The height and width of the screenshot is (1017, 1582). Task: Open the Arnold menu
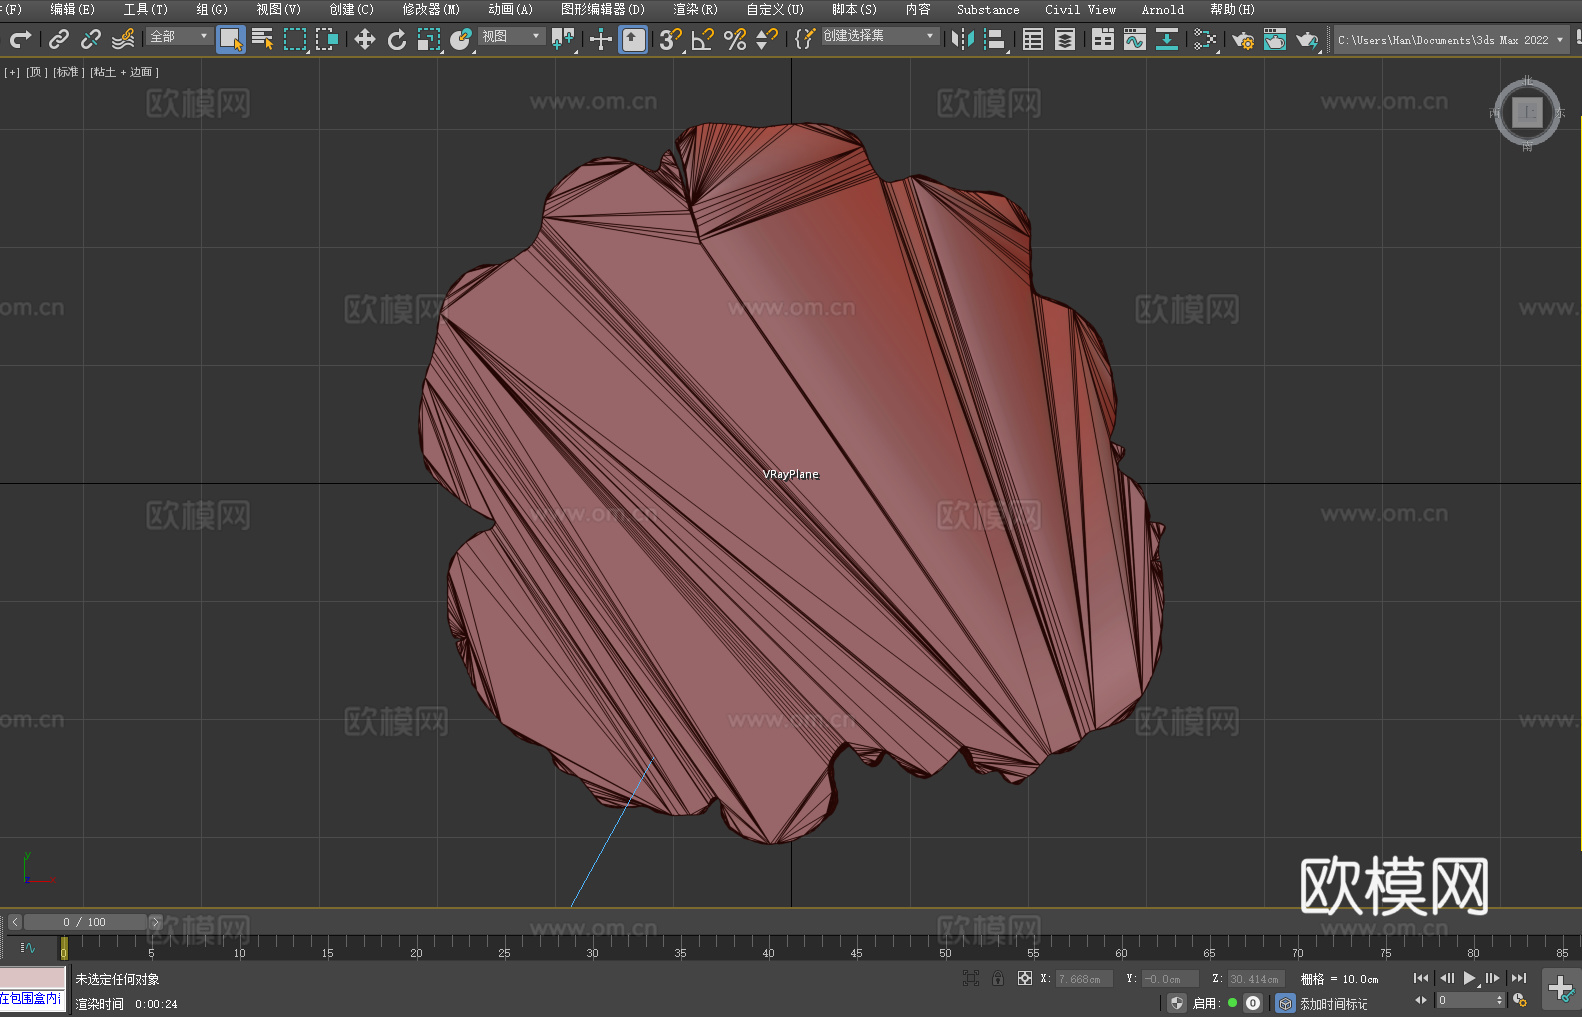click(x=1163, y=9)
